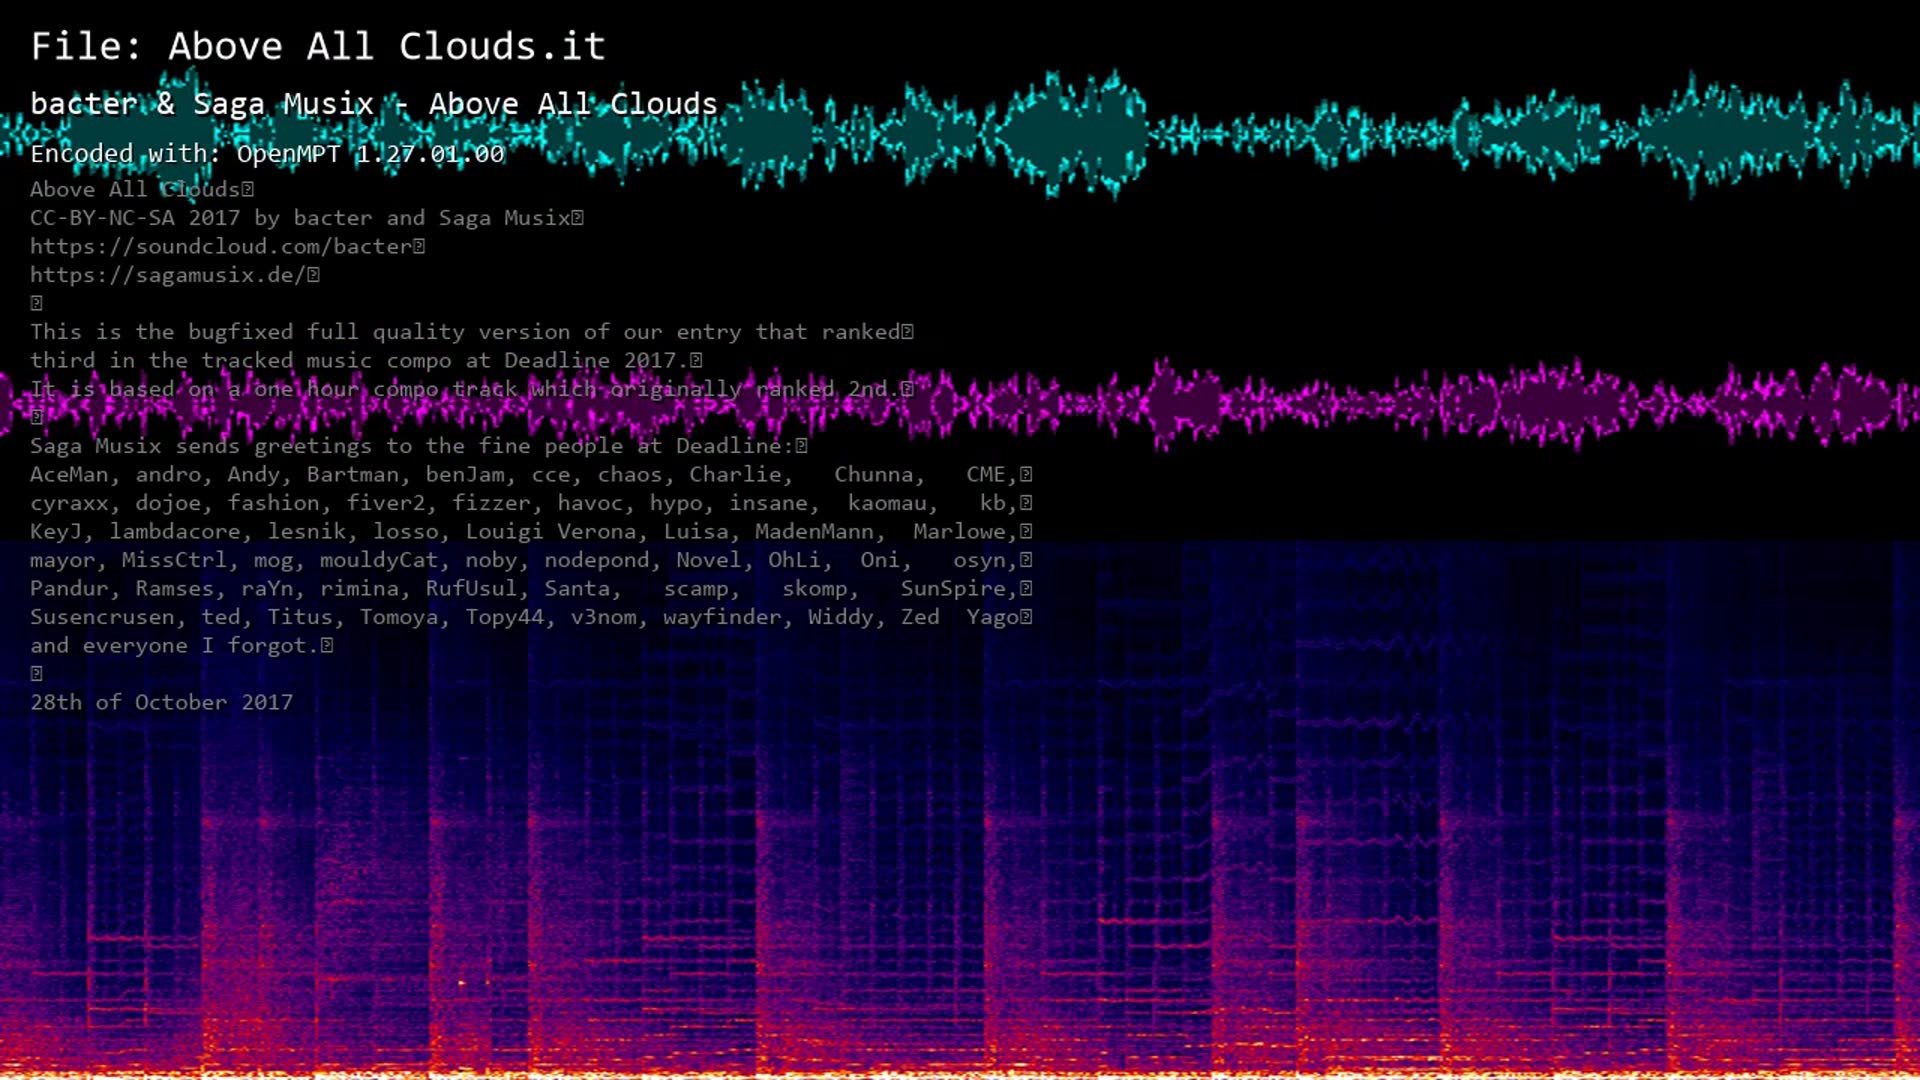The width and height of the screenshot is (1920, 1080).
Task: Click the name "Louigi Verona" in the greetings
Action: [551, 532]
